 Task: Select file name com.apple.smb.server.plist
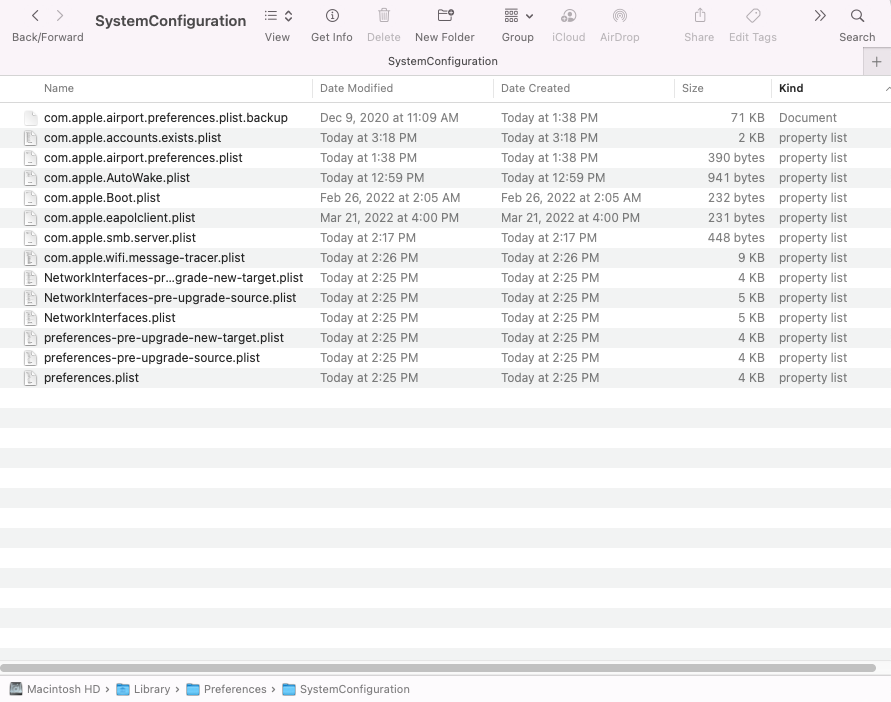click(x=120, y=238)
